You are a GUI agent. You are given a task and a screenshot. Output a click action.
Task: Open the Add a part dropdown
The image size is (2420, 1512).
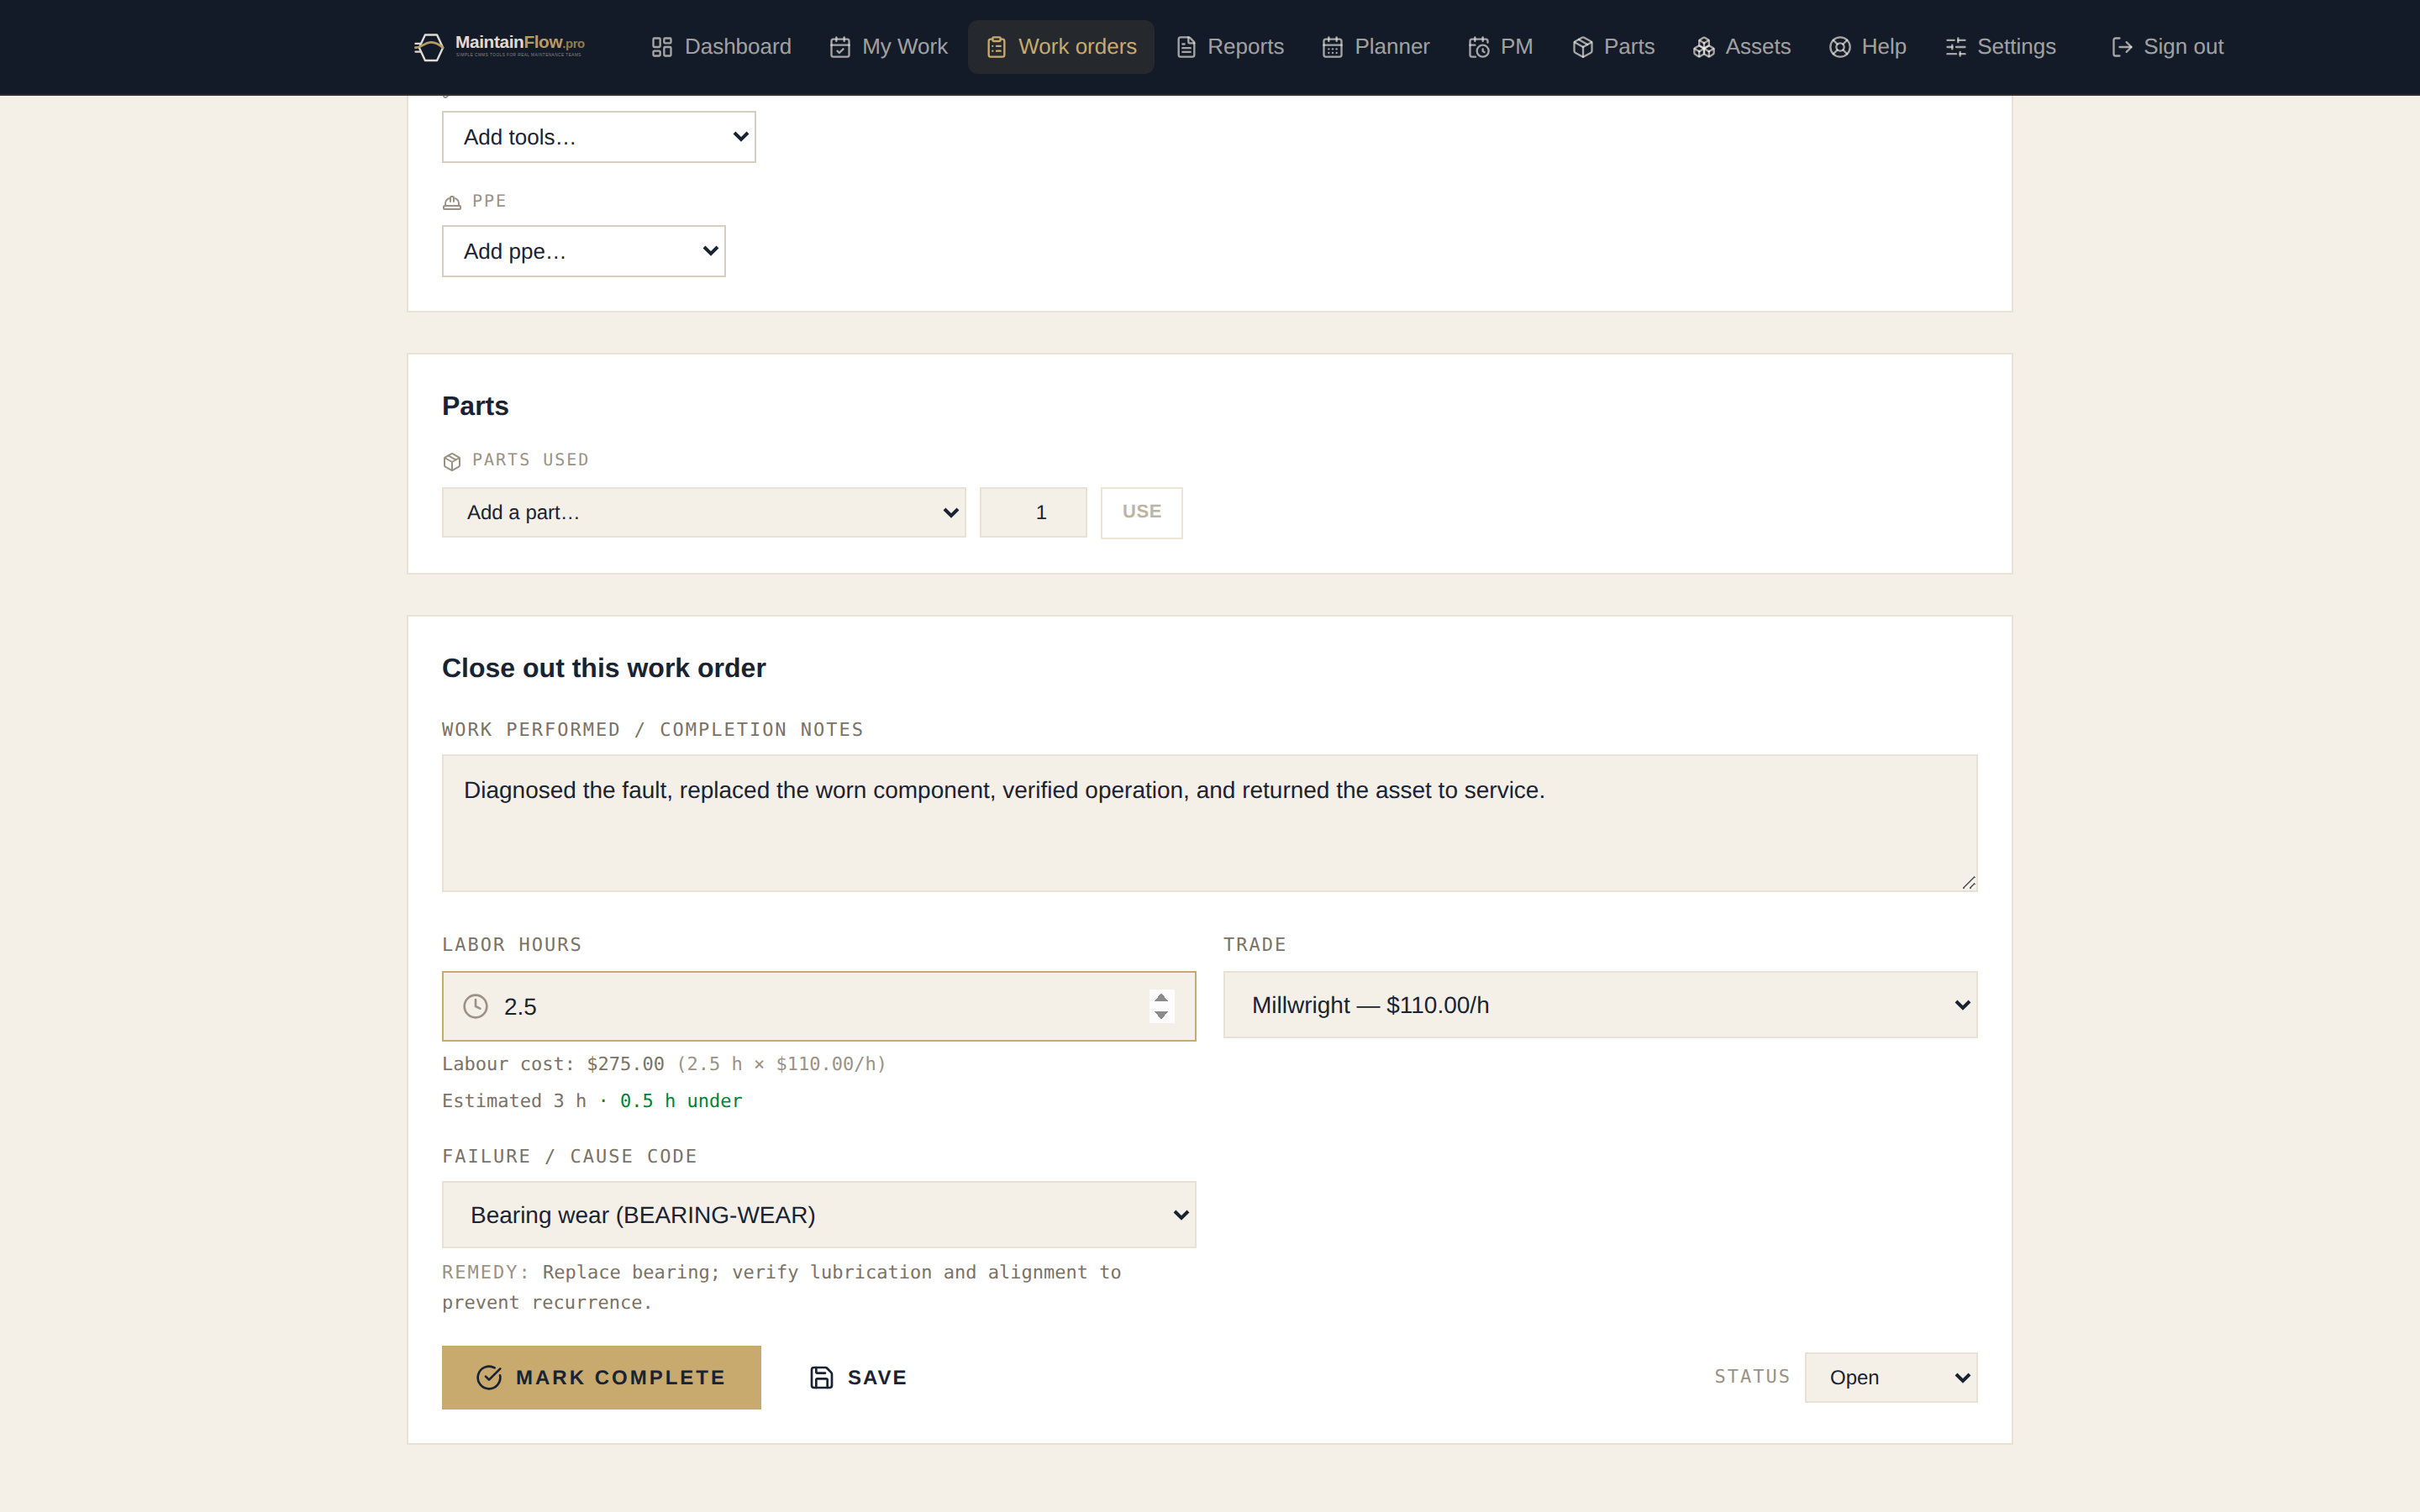(704, 512)
